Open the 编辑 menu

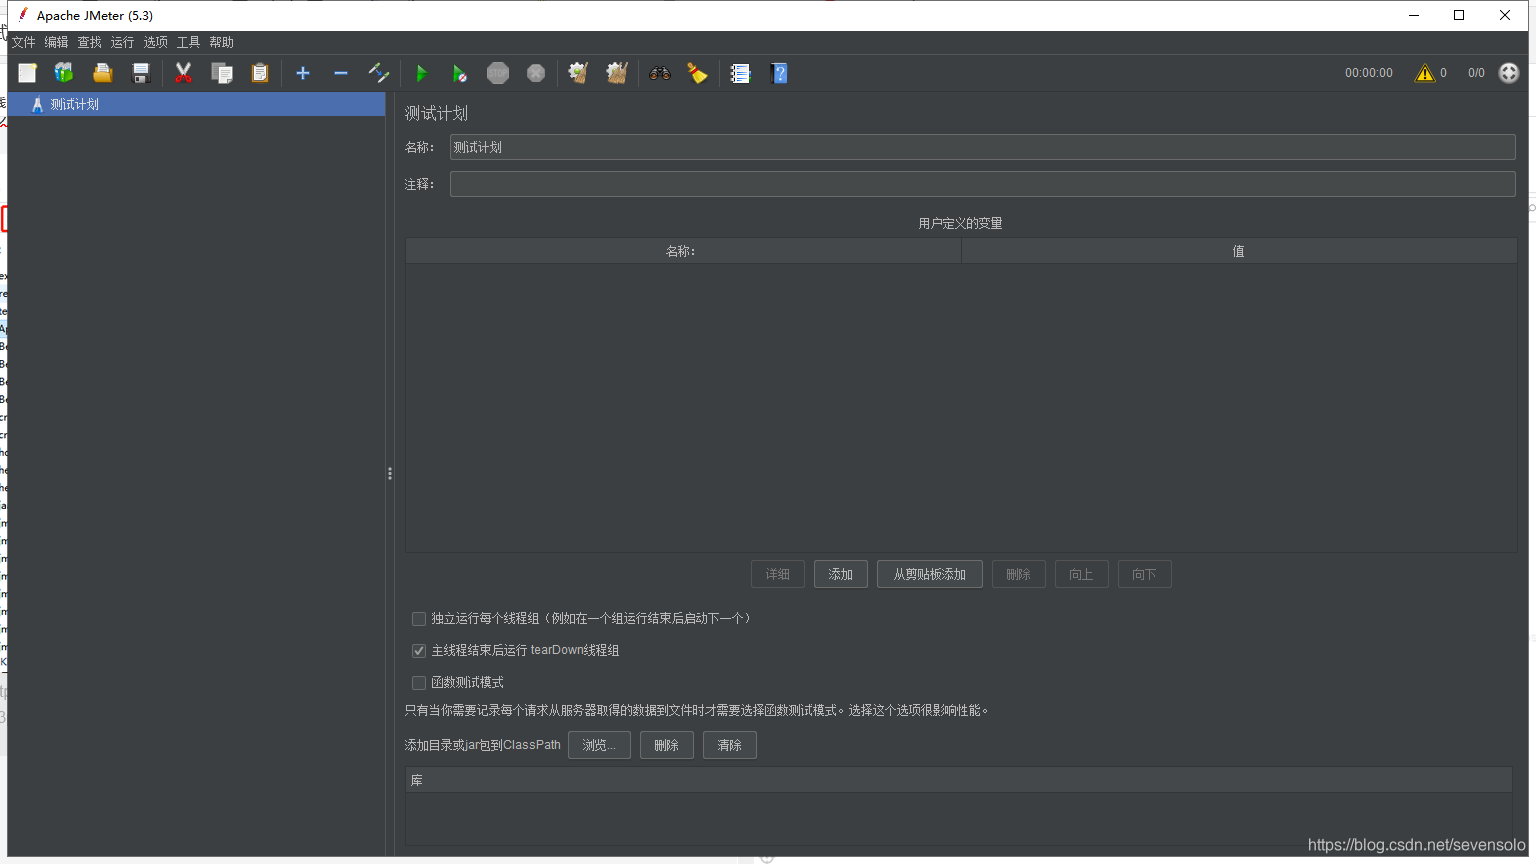coord(56,42)
